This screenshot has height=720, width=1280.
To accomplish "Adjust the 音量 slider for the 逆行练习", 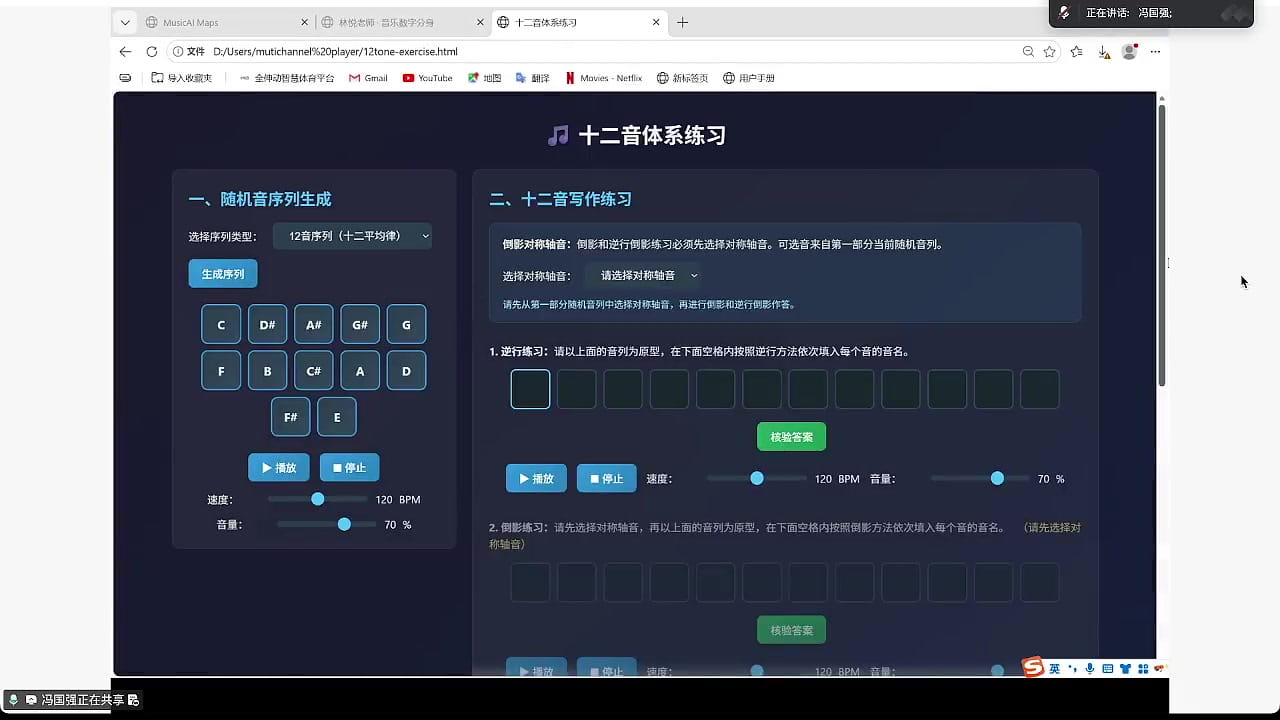I will pos(980,479).
